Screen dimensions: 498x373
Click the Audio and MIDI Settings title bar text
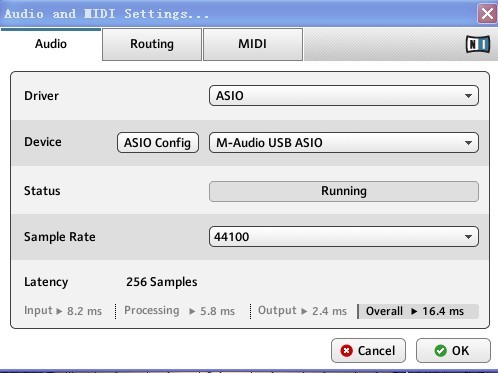click(x=107, y=14)
